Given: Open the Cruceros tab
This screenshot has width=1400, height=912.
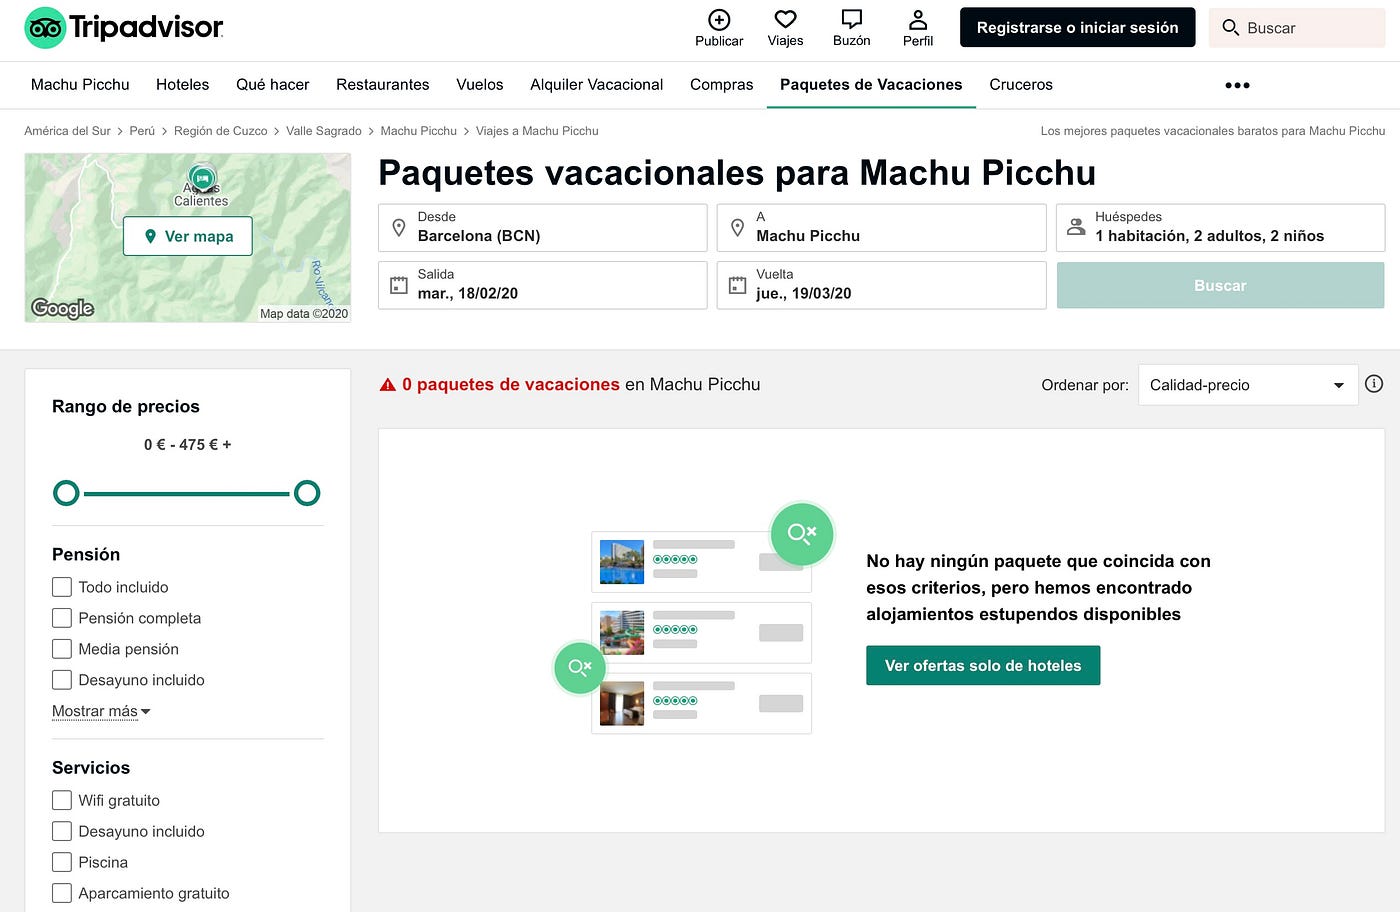Looking at the screenshot, I should click(x=1021, y=85).
